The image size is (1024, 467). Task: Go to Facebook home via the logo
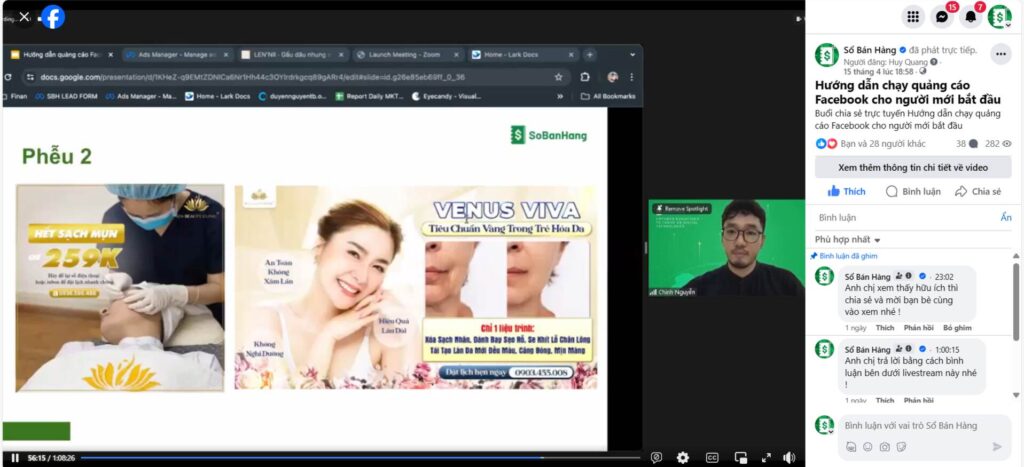pos(53,17)
